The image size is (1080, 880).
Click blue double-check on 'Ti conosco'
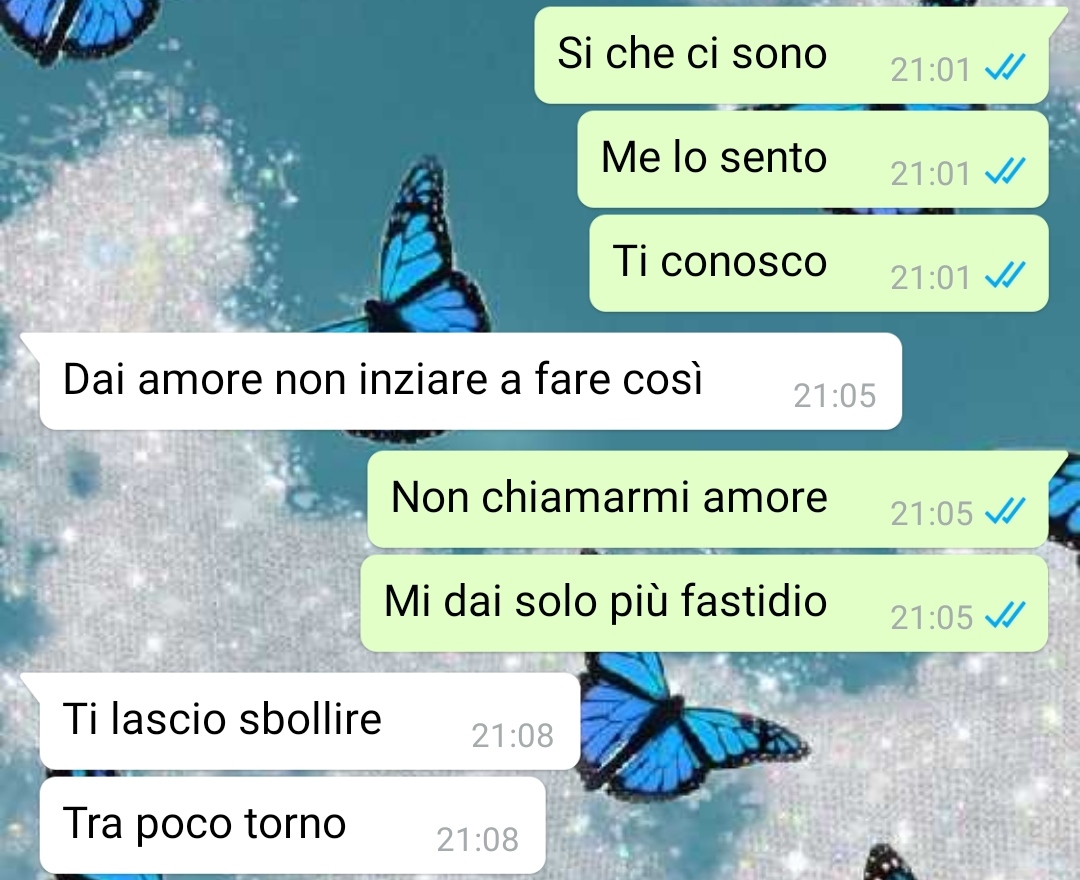1005,276
